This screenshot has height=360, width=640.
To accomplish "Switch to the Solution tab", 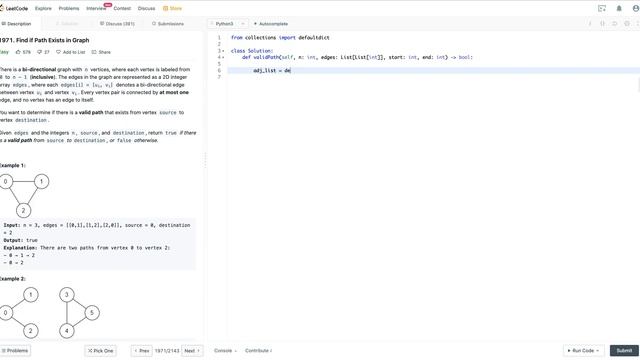I will point(67,24).
